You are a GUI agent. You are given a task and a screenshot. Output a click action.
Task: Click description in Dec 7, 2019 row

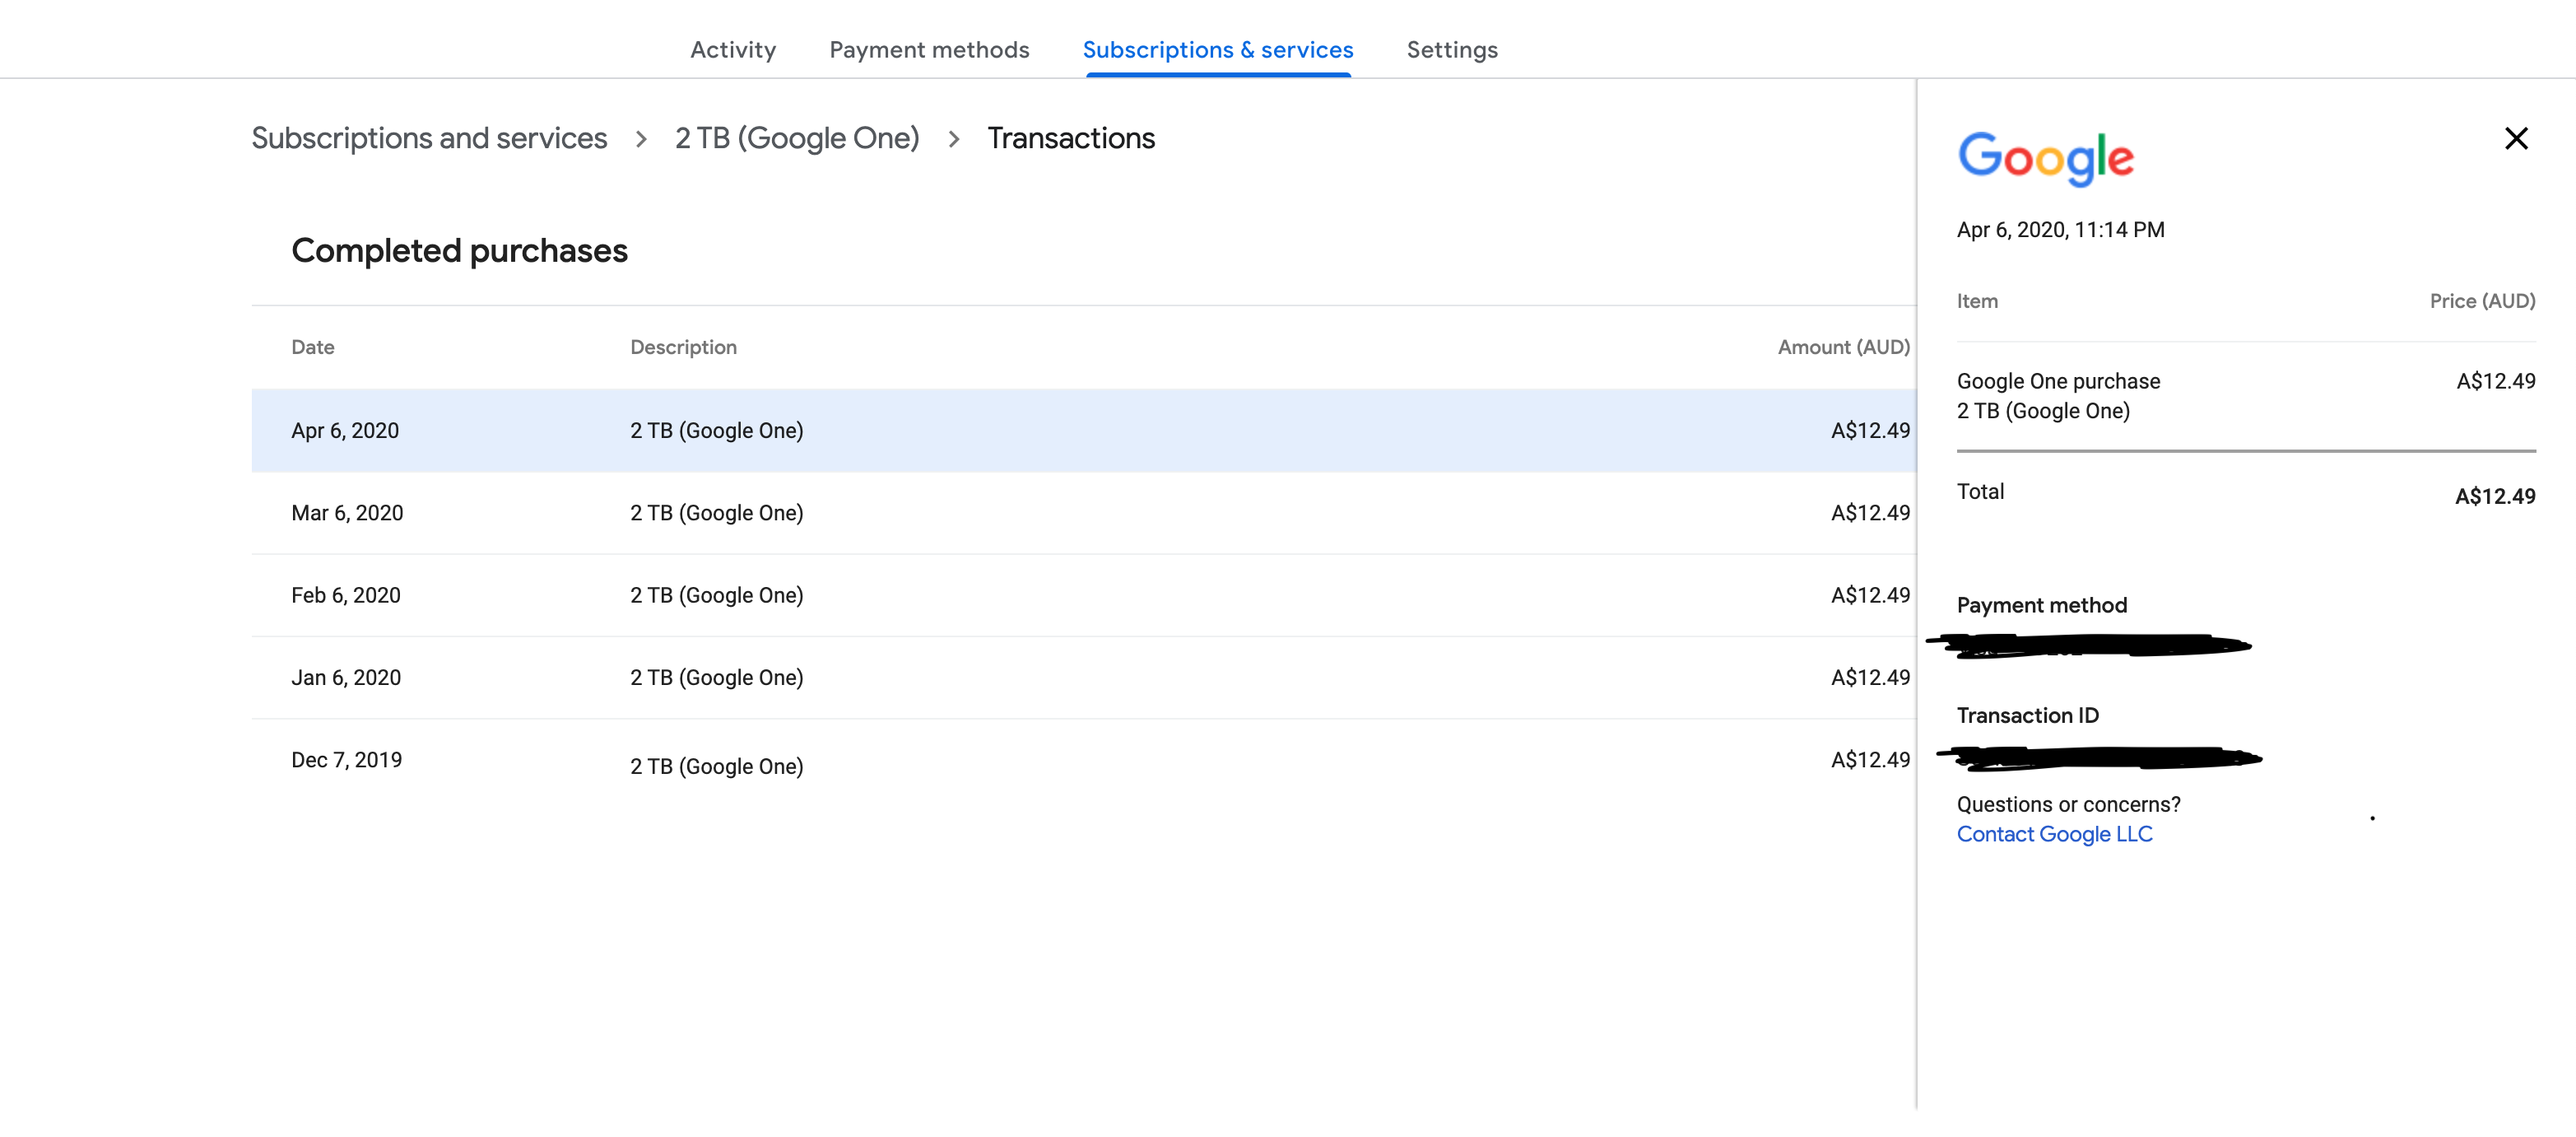click(x=716, y=766)
